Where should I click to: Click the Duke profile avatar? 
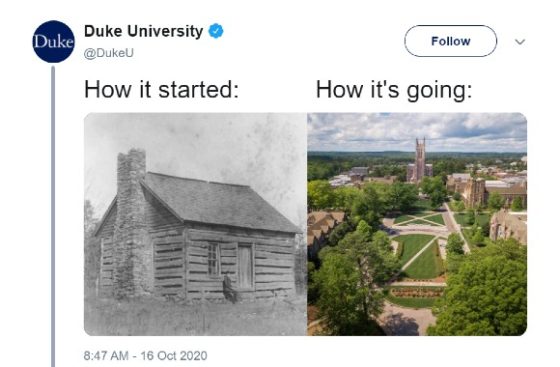click(x=54, y=42)
